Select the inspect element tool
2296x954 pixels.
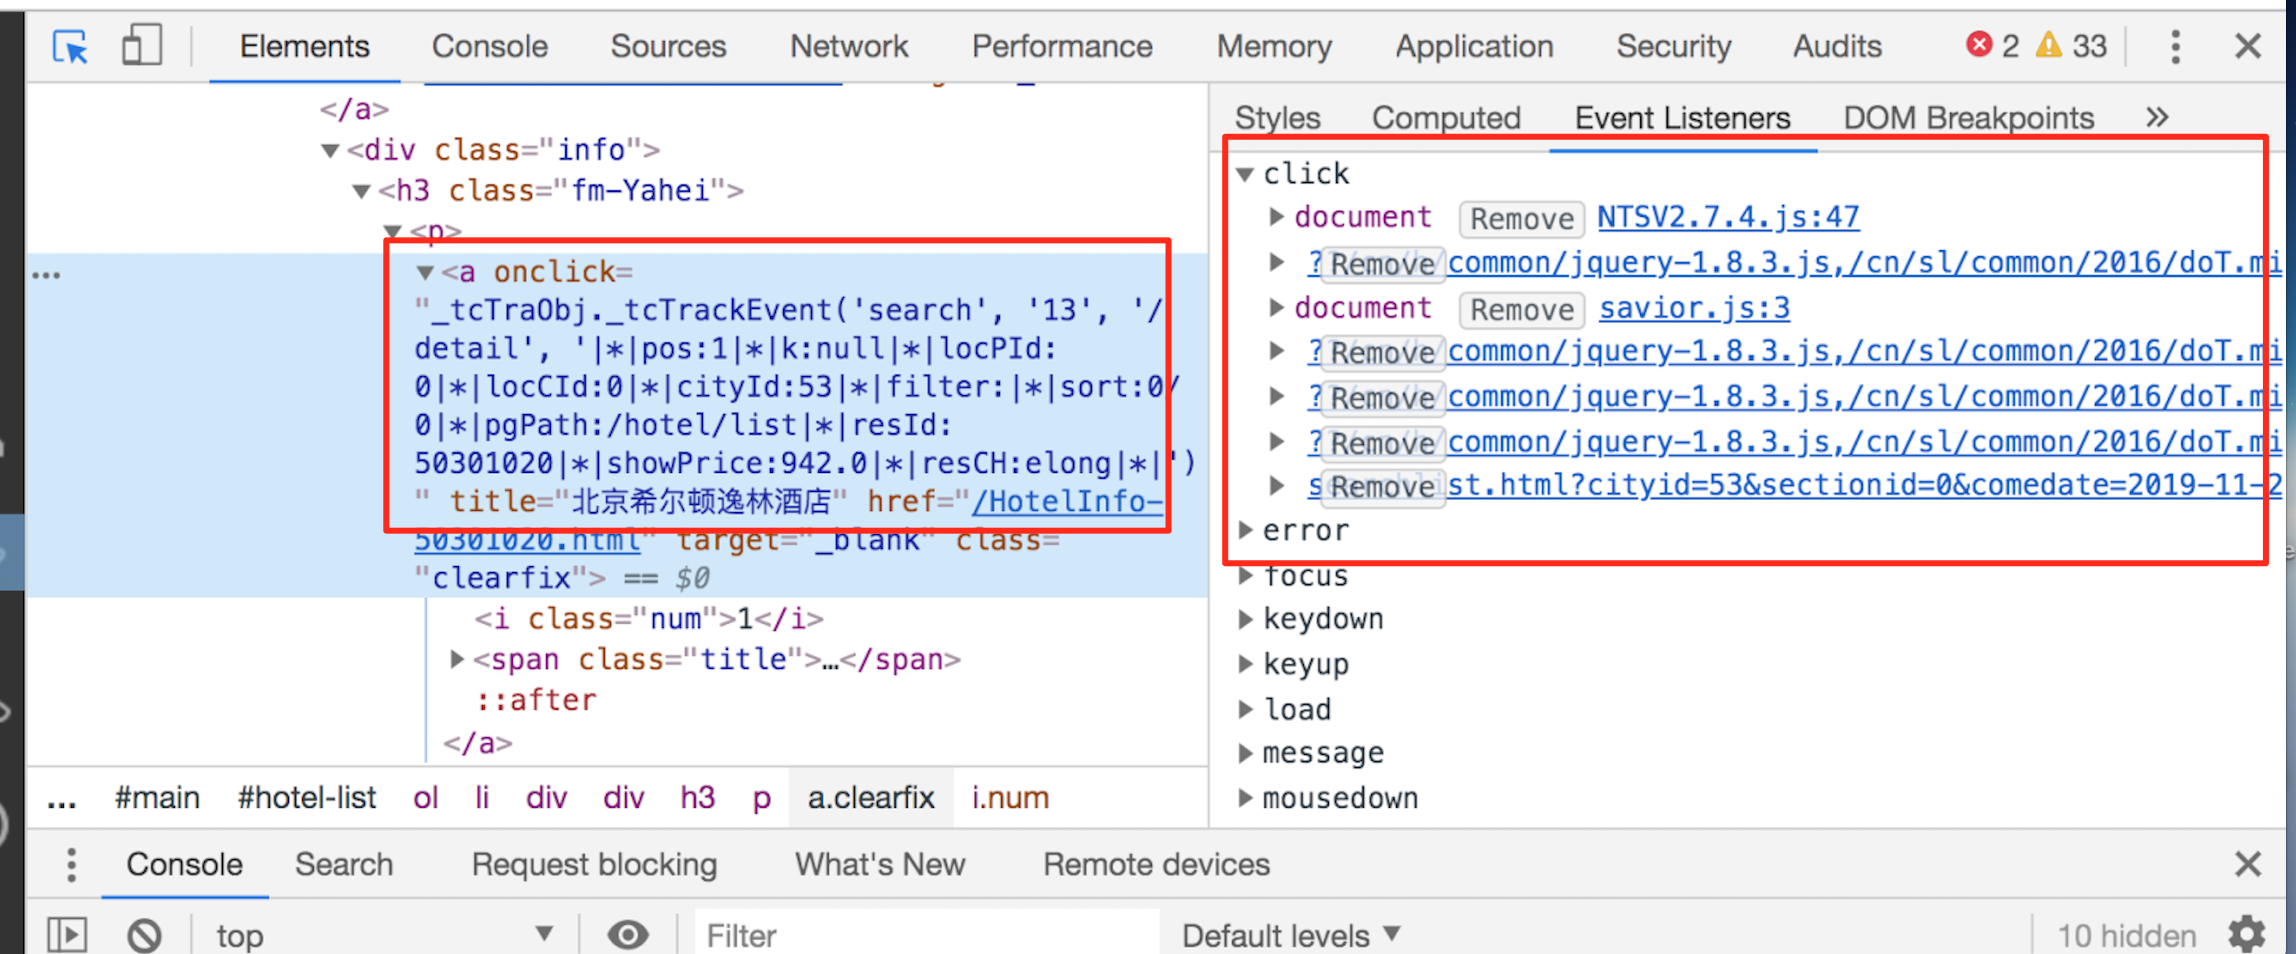click(68, 45)
